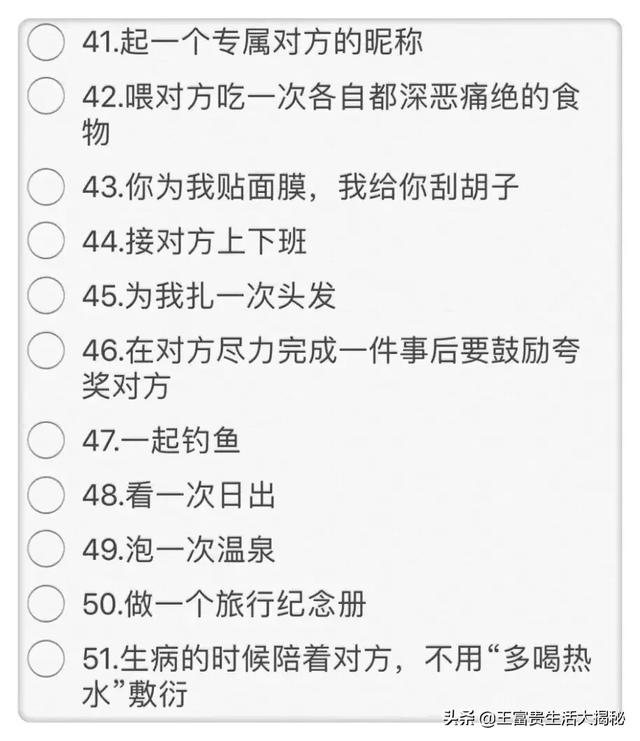Image resolution: width=640 pixels, height=741 pixels.
Task: Check the circle for 49.泡一次温泉
Action: click(46, 548)
